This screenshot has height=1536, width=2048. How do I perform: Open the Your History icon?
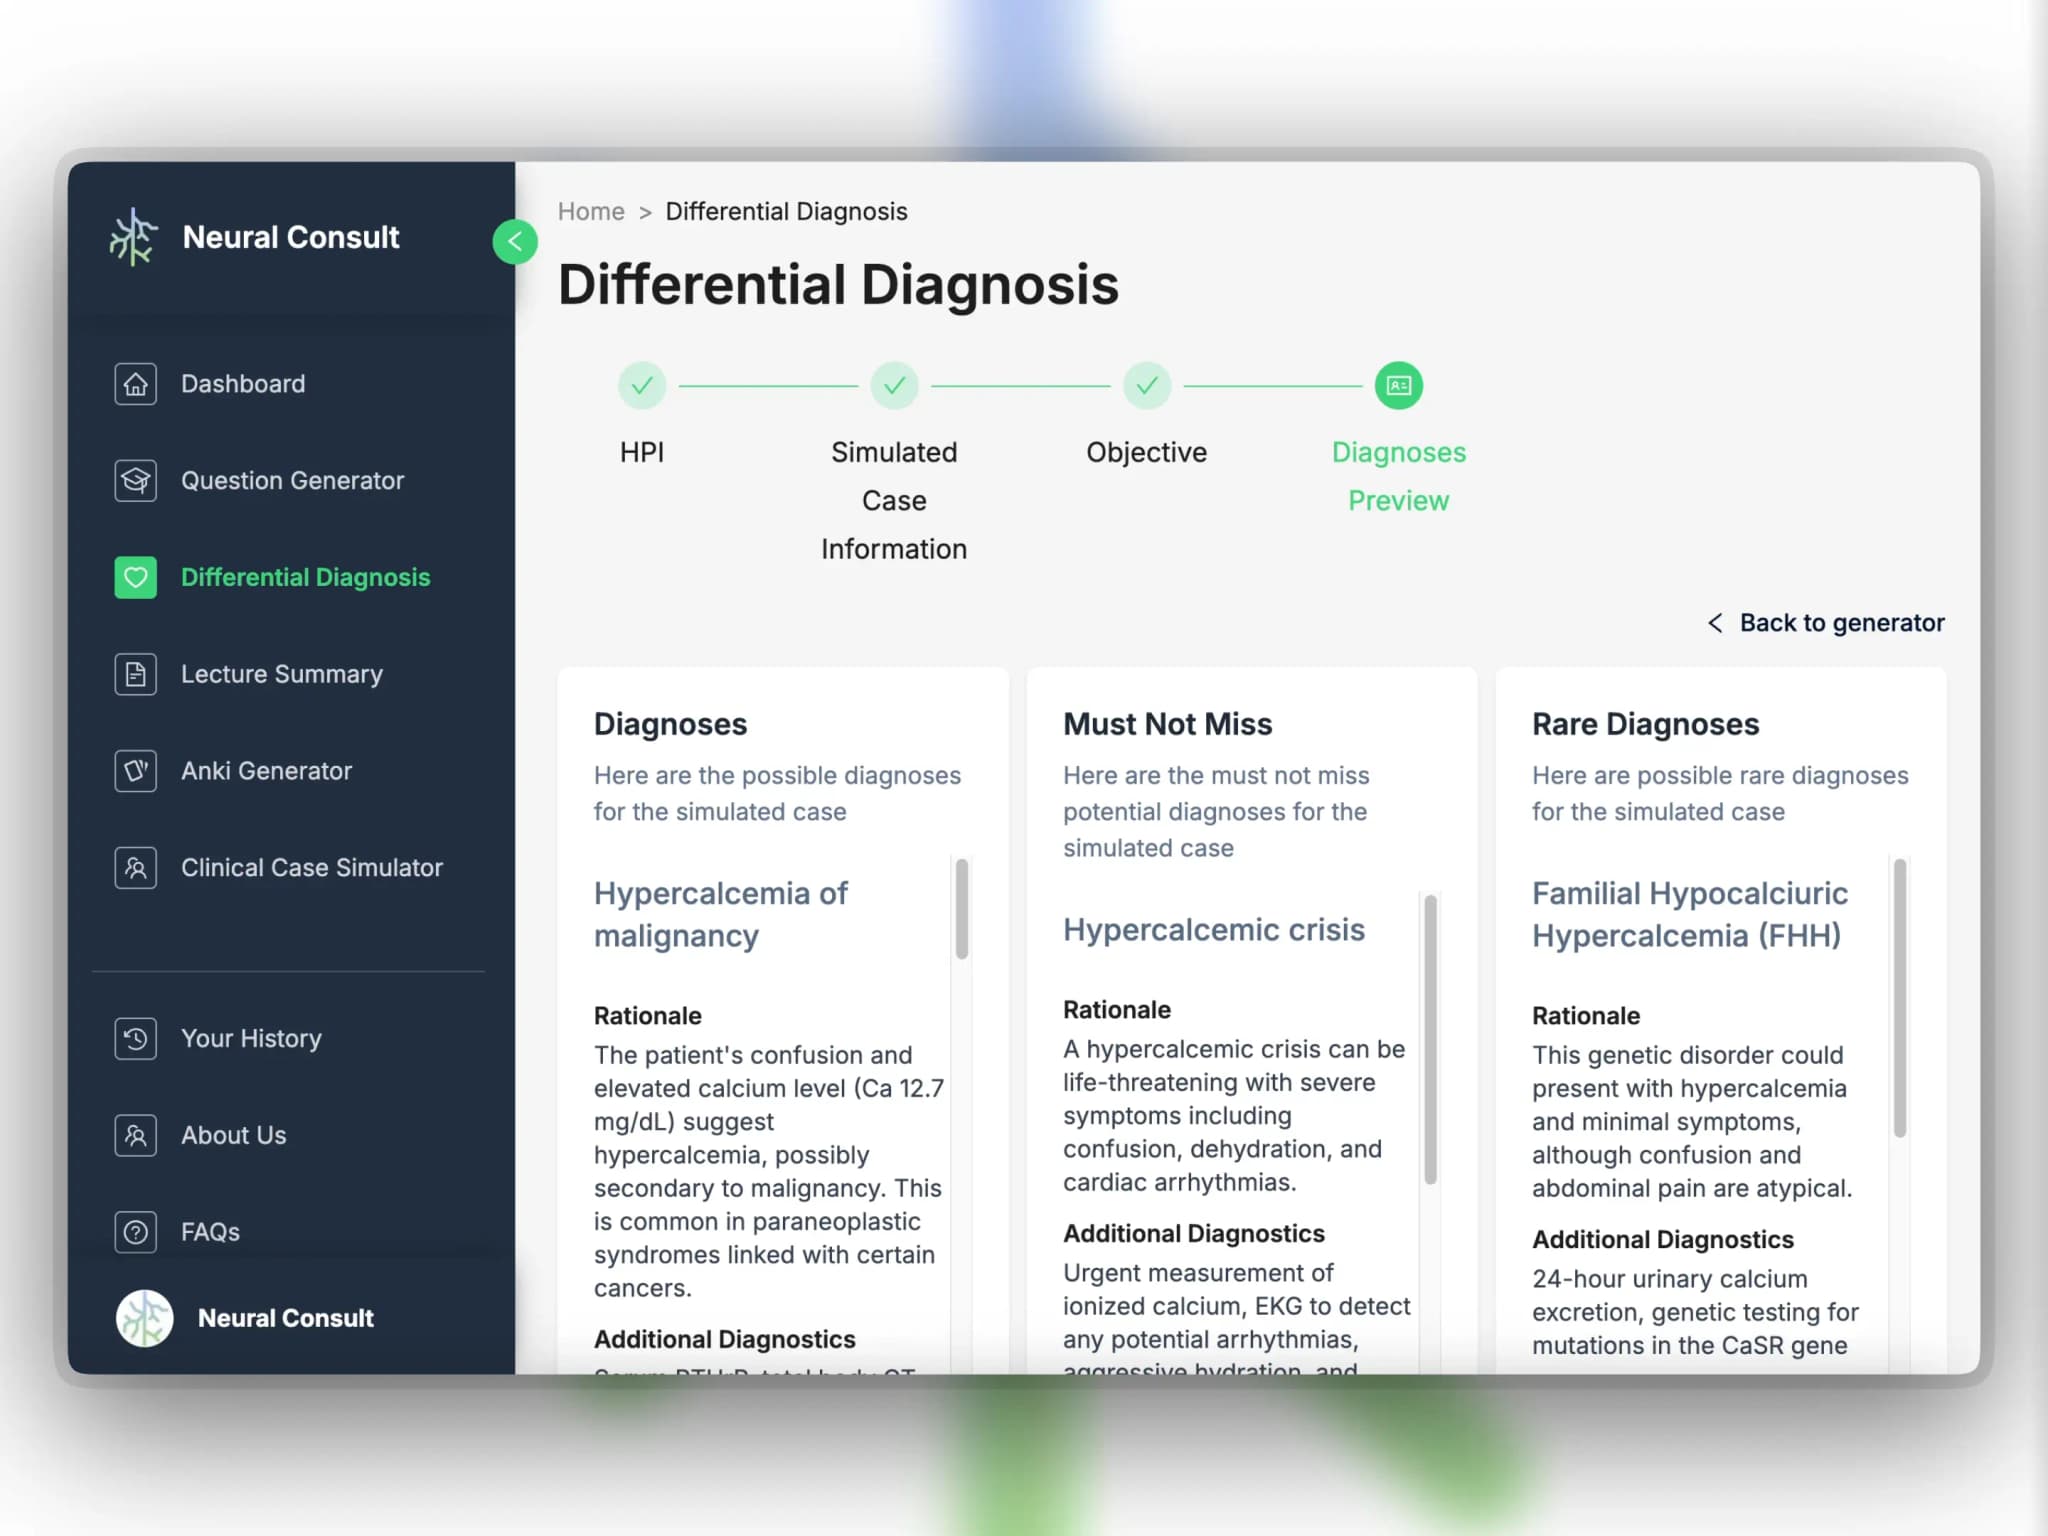pyautogui.click(x=134, y=1037)
